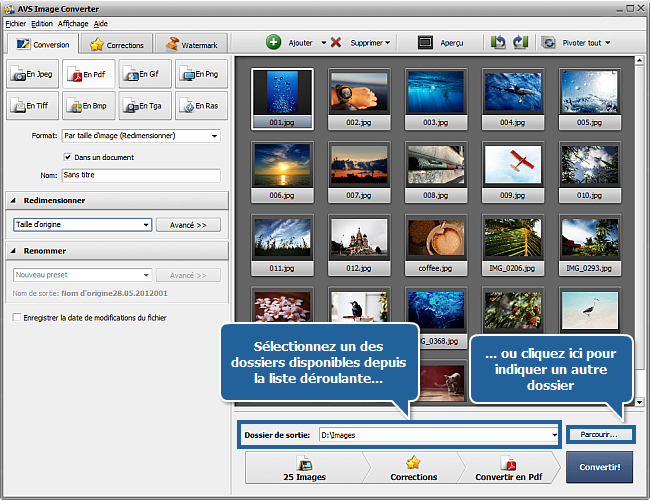This screenshot has width=651, height=501.
Task: Switch to the Watermark tab
Action: point(192,45)
